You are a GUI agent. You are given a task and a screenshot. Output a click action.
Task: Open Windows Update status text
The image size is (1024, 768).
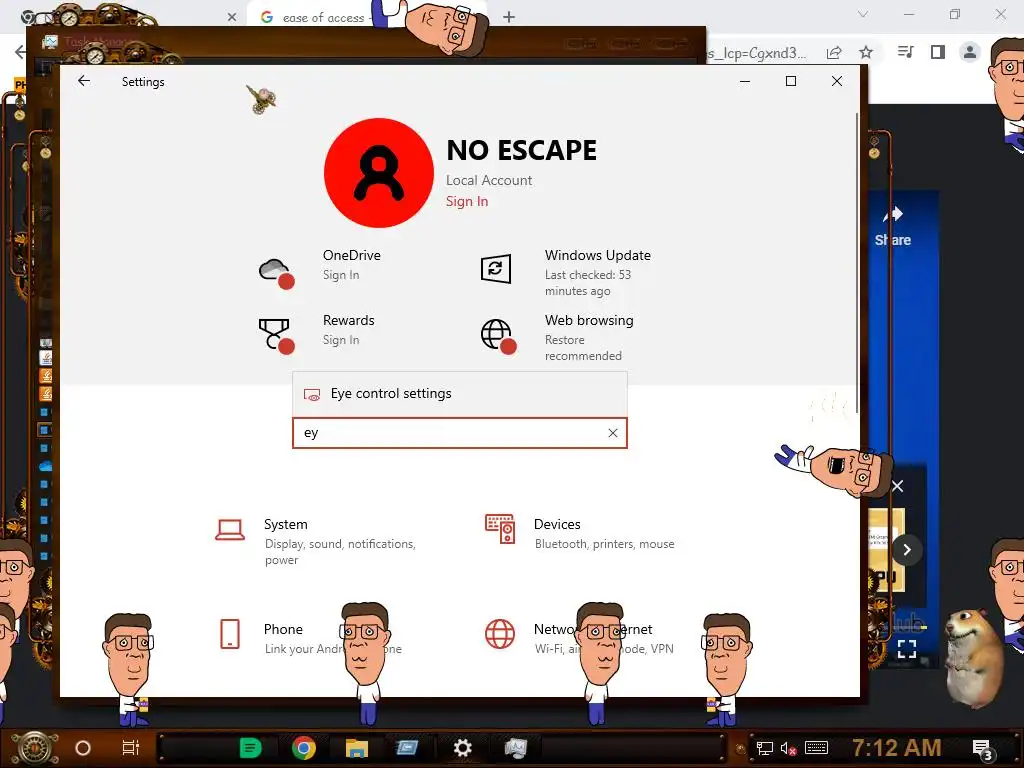tap(598, 272)
